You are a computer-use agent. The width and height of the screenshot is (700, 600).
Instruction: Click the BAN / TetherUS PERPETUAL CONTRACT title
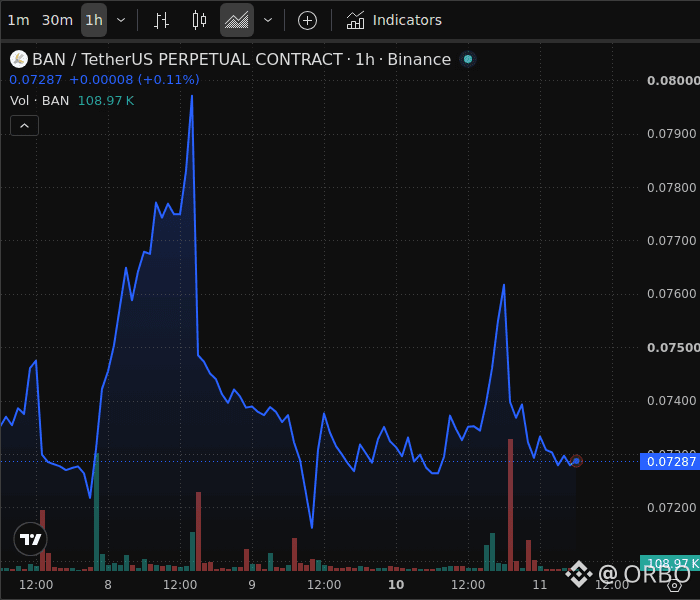[x=187, y=59]
